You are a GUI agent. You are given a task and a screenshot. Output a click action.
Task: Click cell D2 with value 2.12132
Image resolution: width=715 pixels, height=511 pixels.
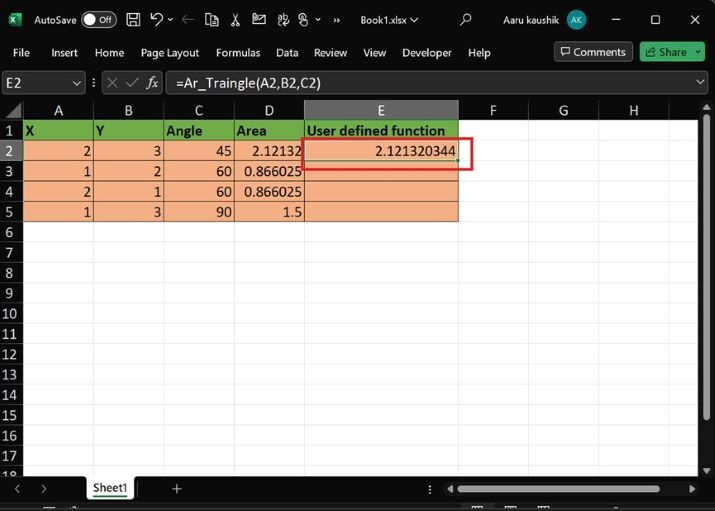pos(269,151)
